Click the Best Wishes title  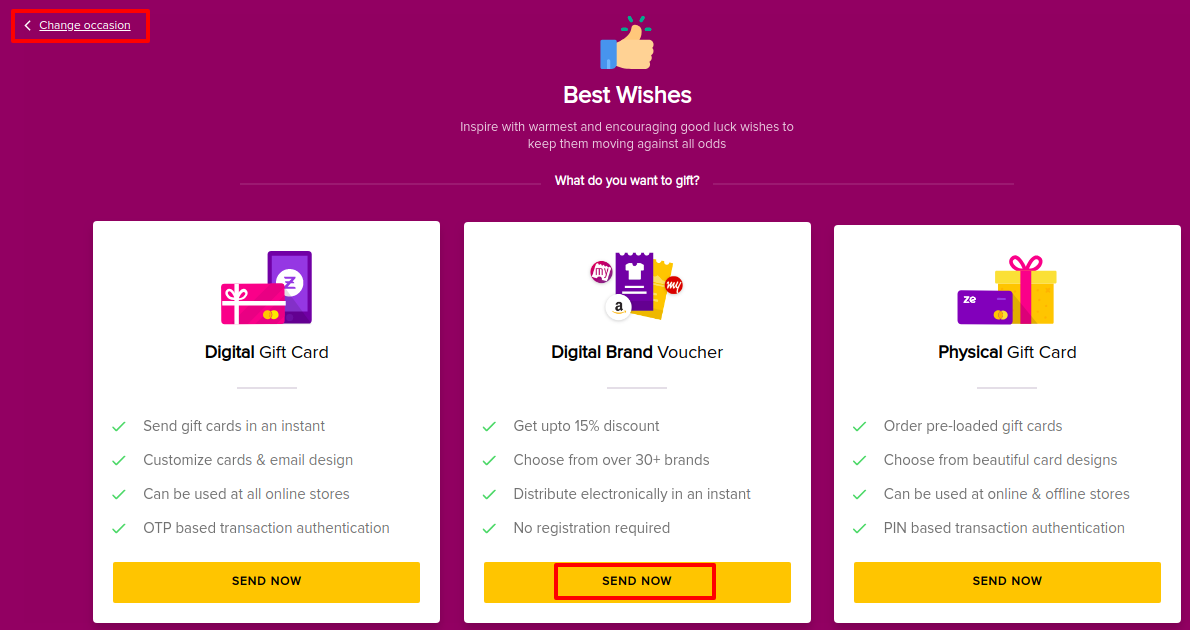pyautogui.click(x=627, y=95)
